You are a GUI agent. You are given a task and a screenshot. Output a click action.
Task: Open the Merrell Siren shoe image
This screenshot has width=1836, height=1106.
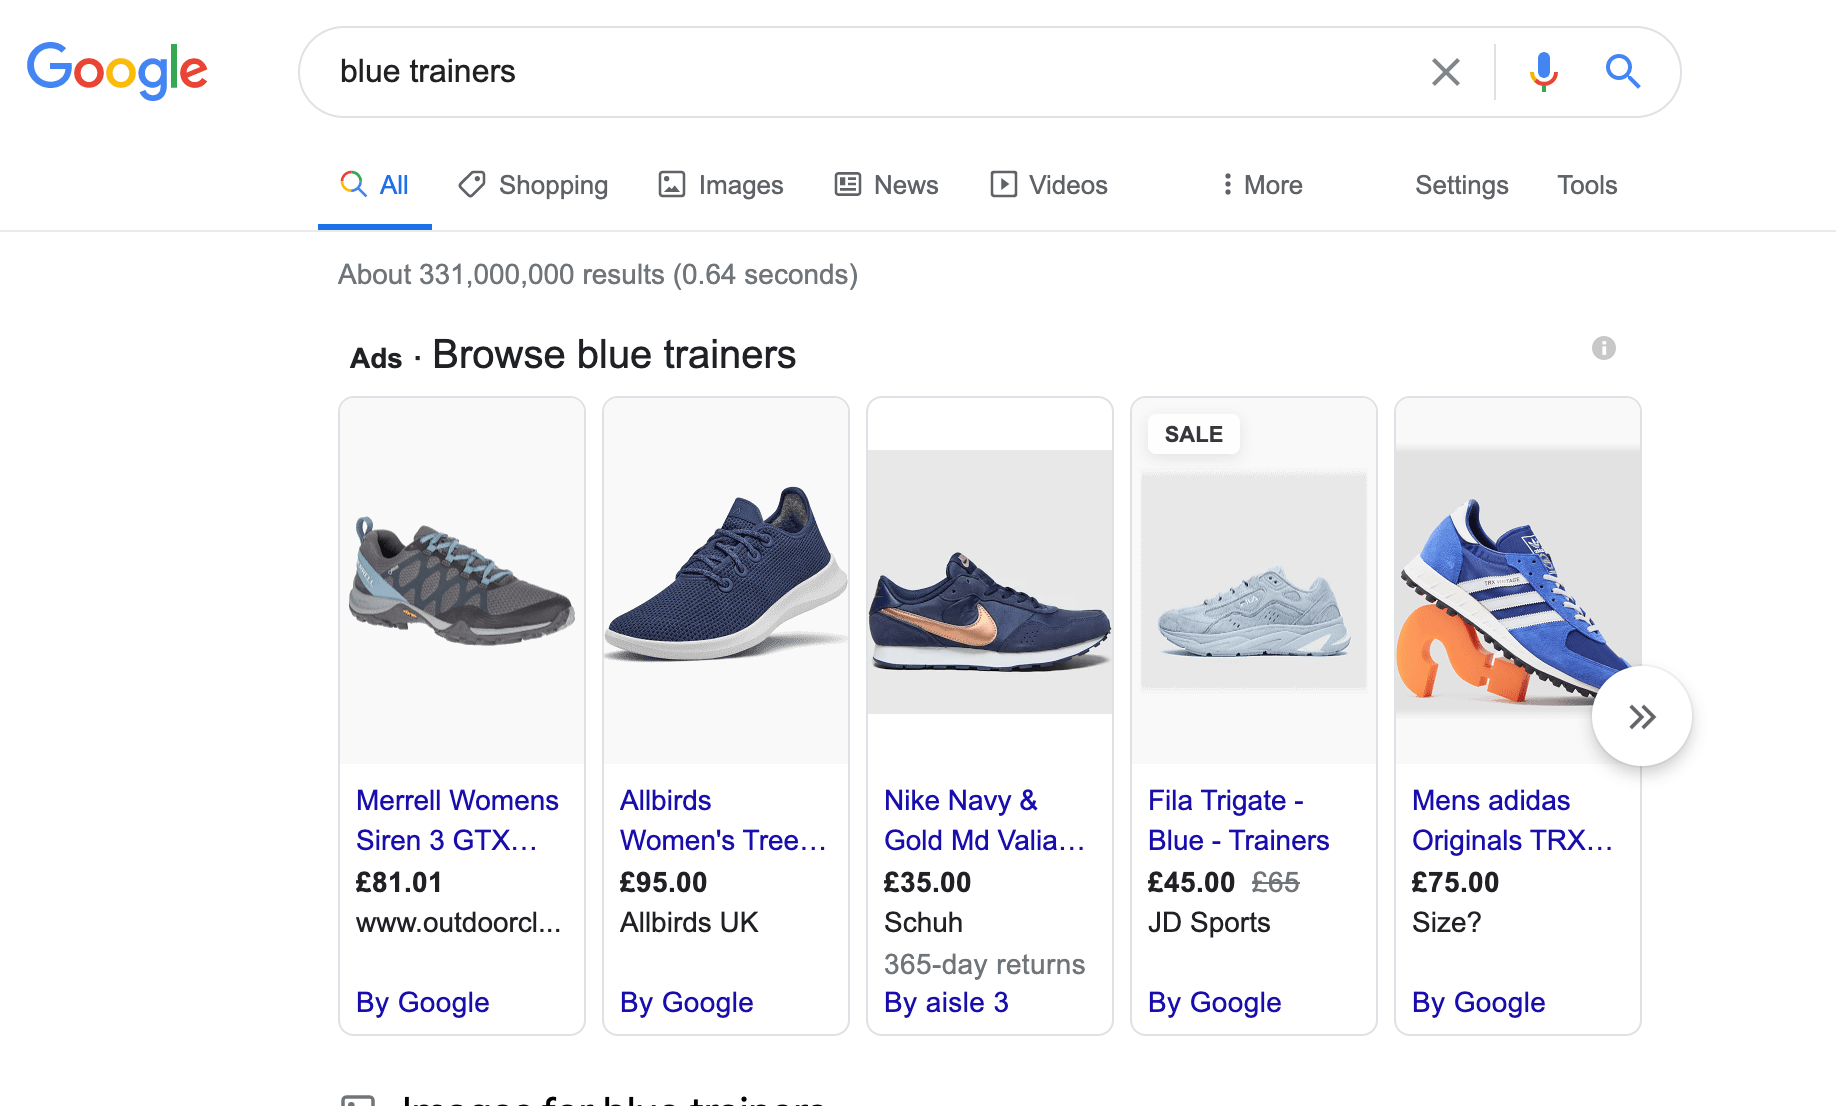(x=462, y=581)
